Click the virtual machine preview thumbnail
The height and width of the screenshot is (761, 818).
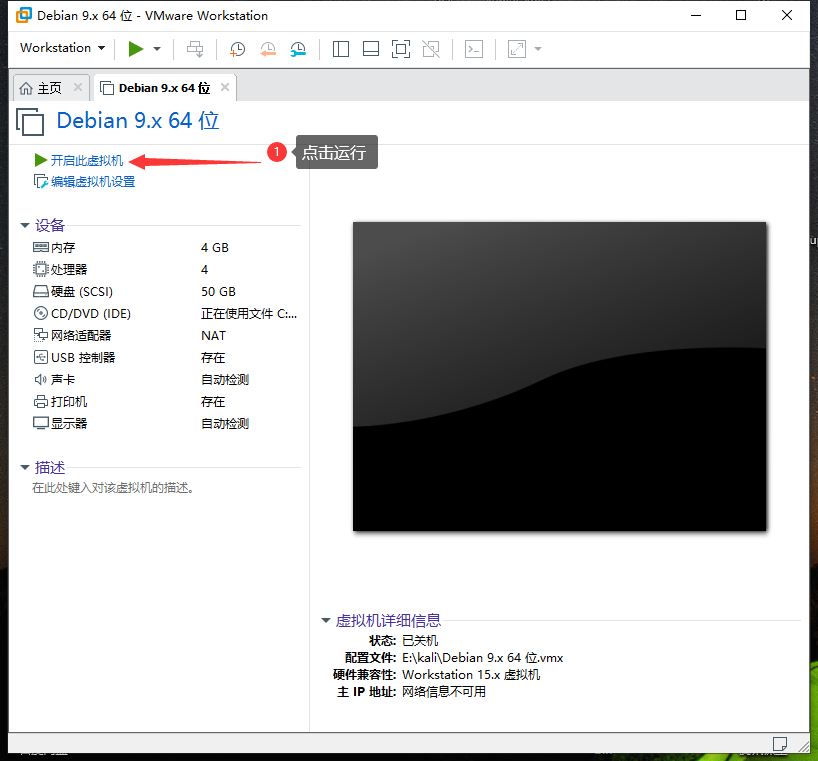(559, 377)
